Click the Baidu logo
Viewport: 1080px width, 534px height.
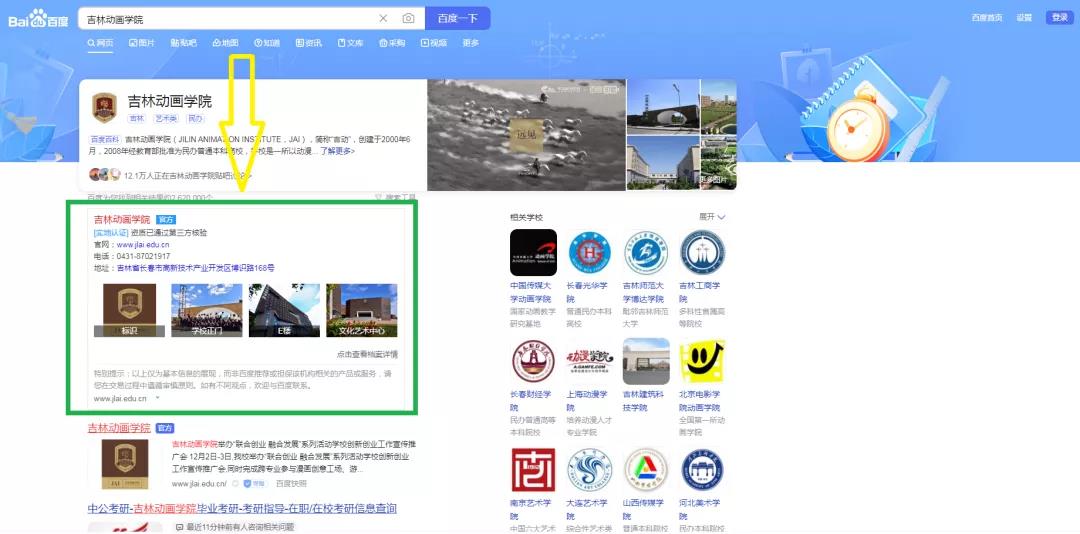pyautogui.click(x=38, y=19)
